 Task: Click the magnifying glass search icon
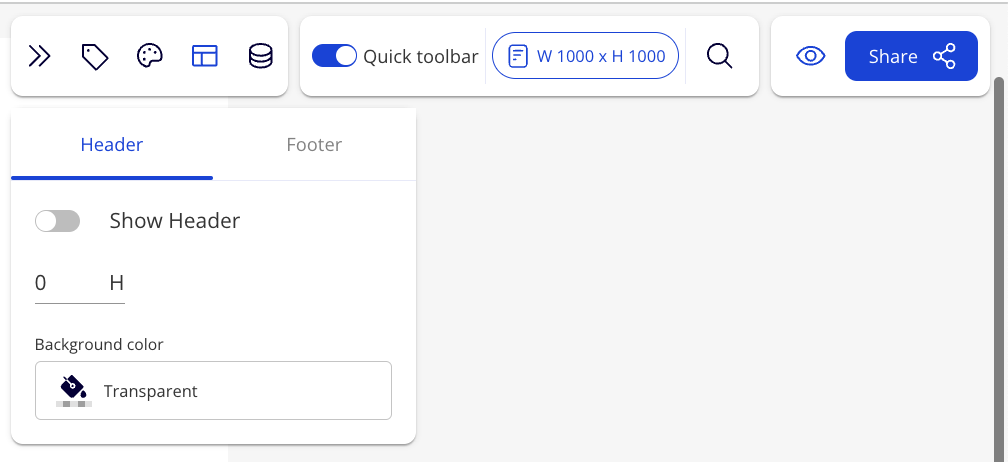[720, 56]
